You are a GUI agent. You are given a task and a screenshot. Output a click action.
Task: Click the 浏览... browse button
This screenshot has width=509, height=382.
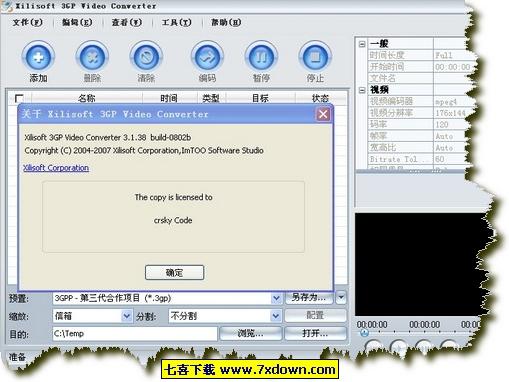pyautogui.click(x=251, y=333)
